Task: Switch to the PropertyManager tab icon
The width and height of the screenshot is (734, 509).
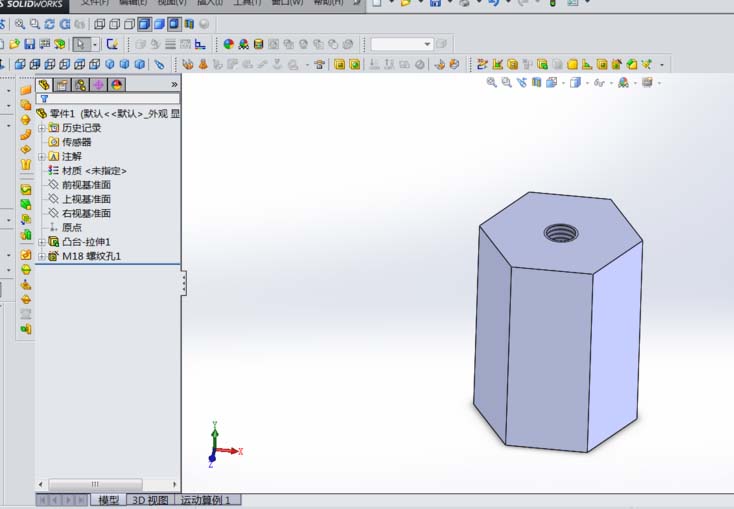Action: click(62, 85)
